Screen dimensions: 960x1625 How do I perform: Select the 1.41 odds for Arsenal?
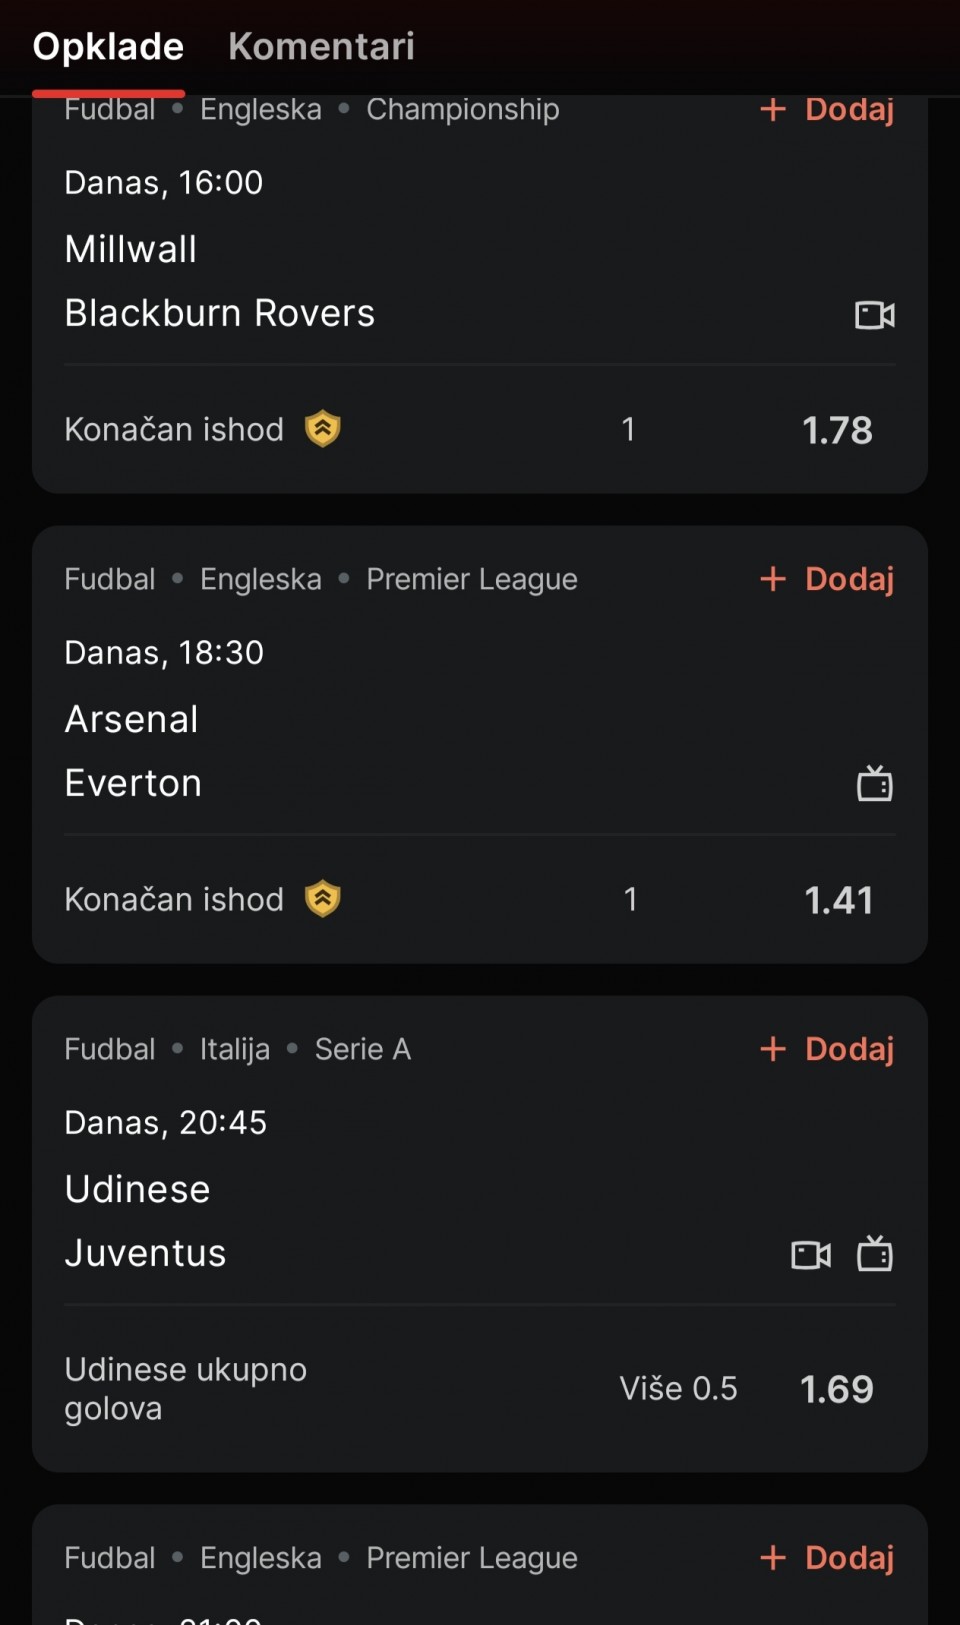pos(838,900)
